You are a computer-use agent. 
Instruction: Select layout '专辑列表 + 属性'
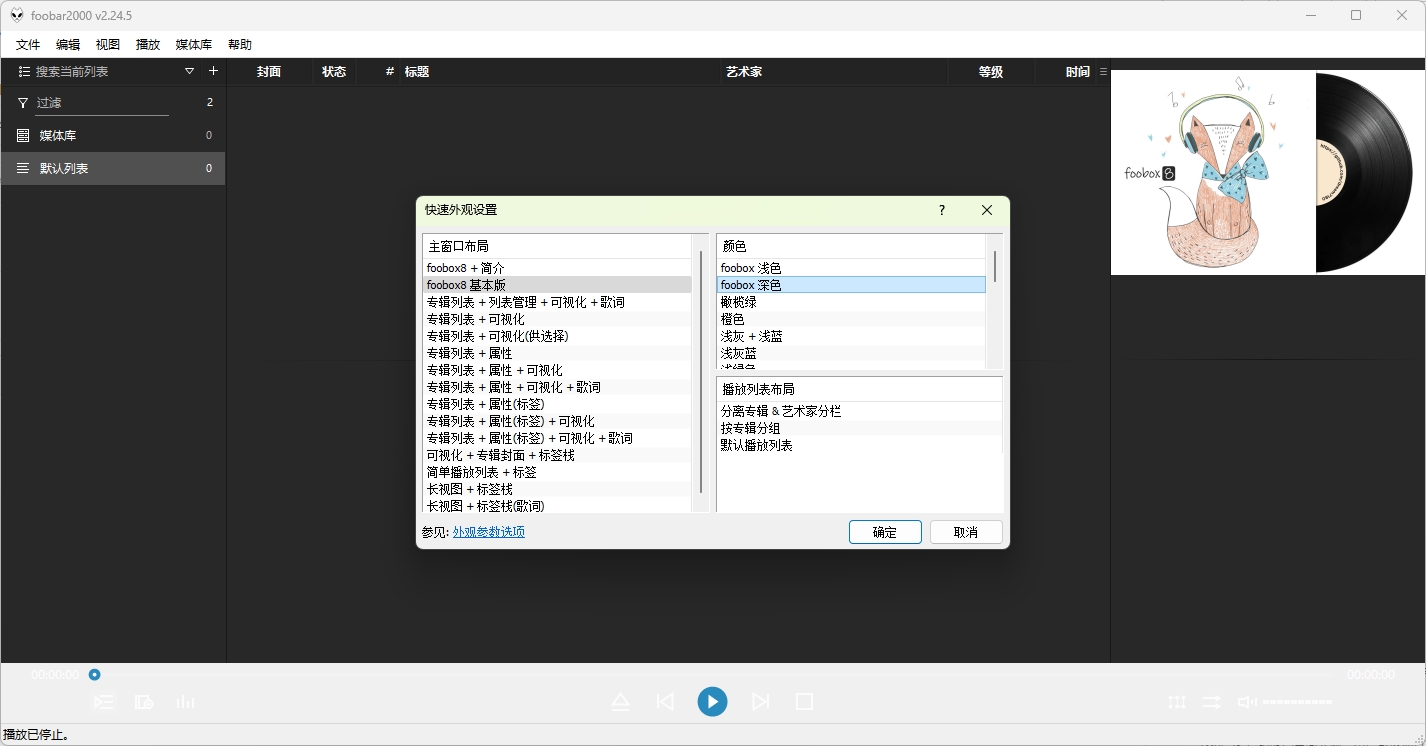tap(557, 353)
